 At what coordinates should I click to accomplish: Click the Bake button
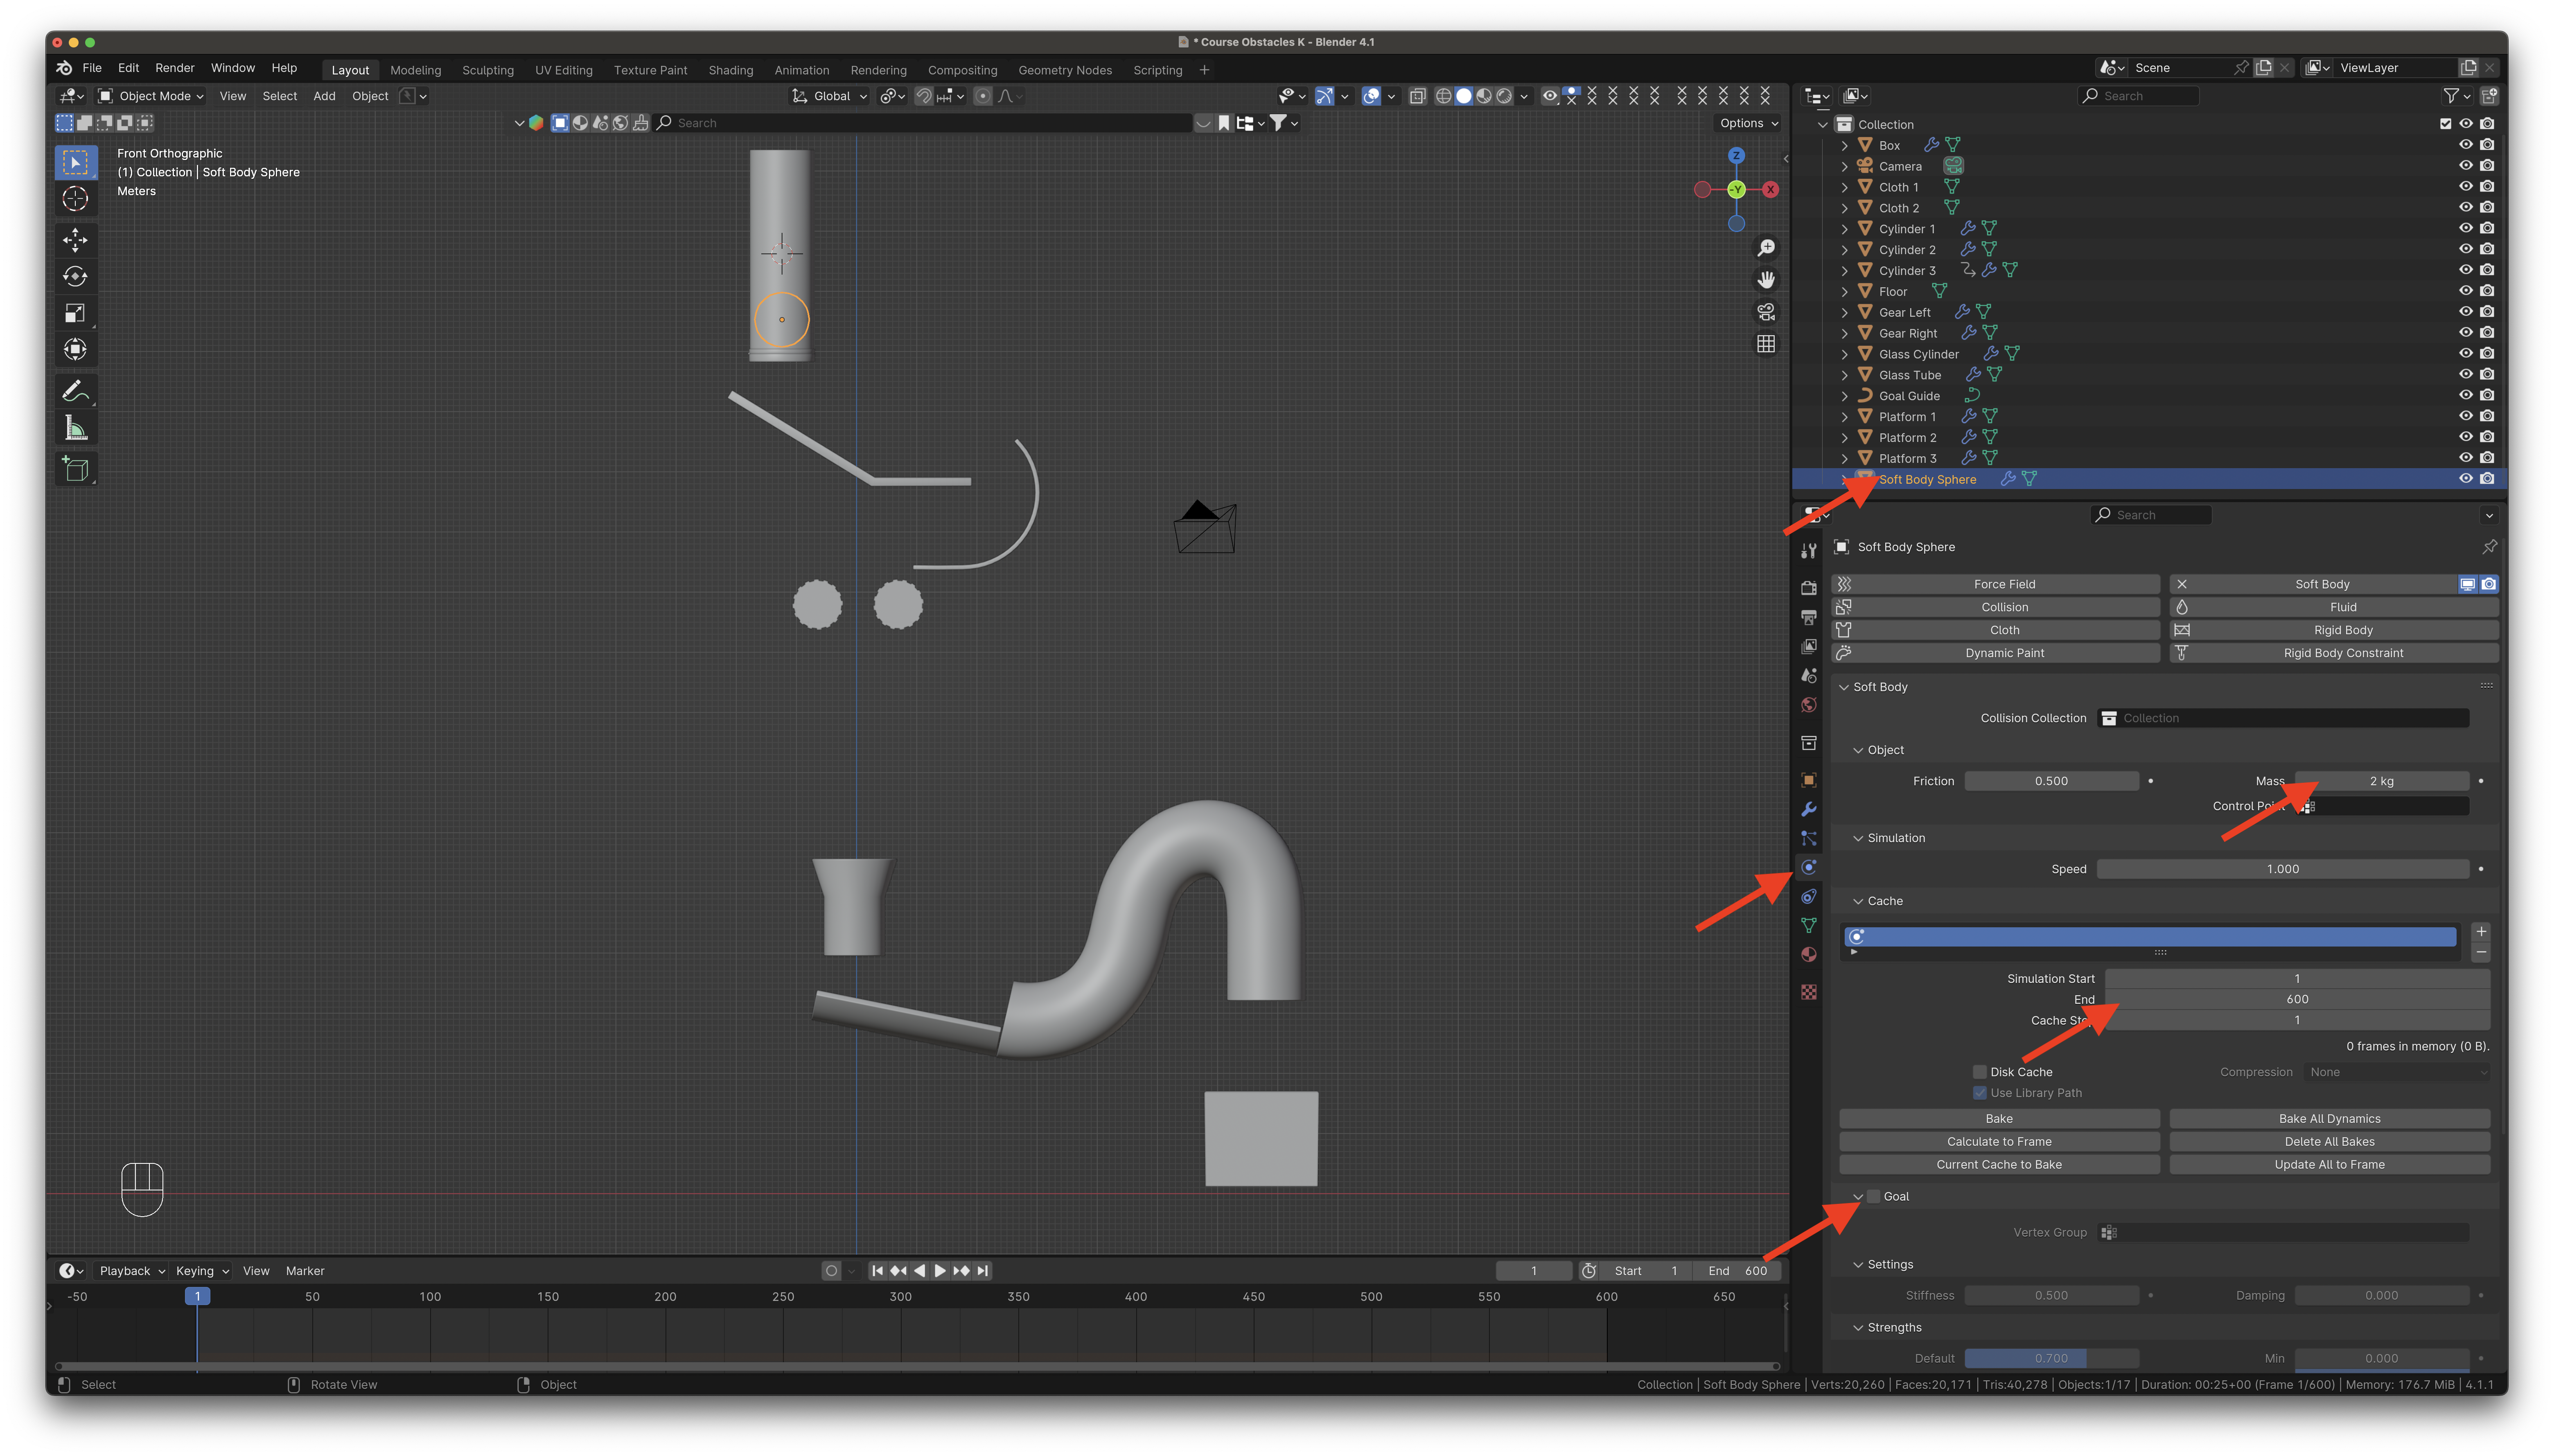tap(1999, 1119)
